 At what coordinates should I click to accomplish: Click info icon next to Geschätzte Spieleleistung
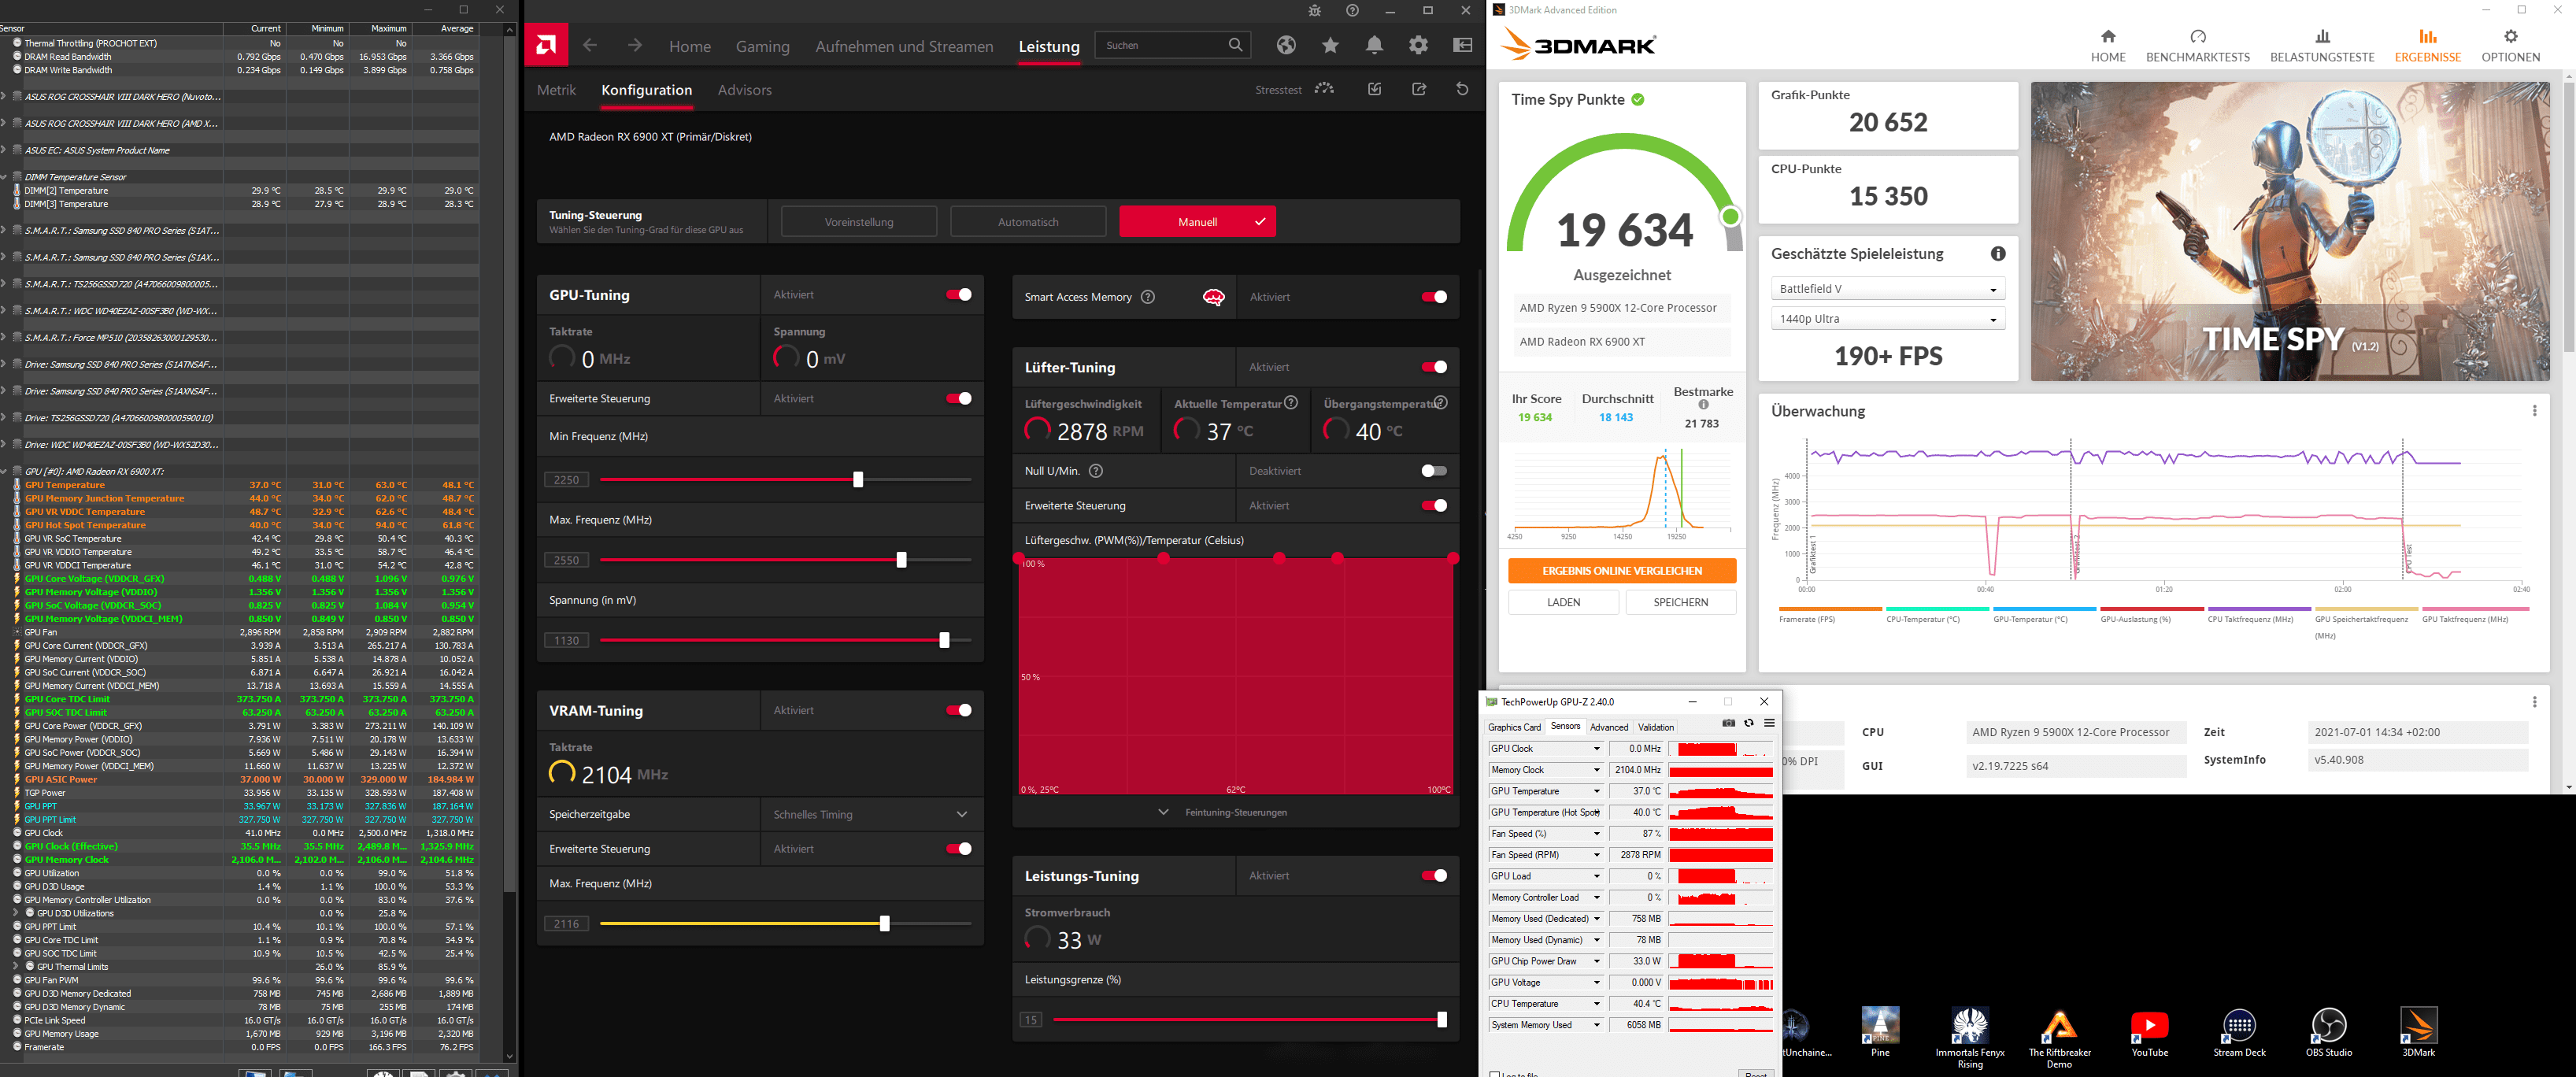1997,254
